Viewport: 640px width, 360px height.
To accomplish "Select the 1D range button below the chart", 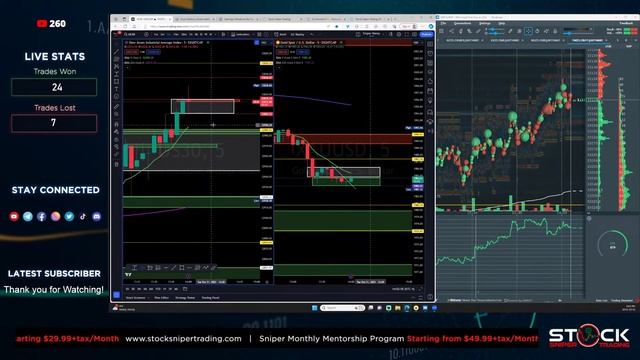I will 127,289.
